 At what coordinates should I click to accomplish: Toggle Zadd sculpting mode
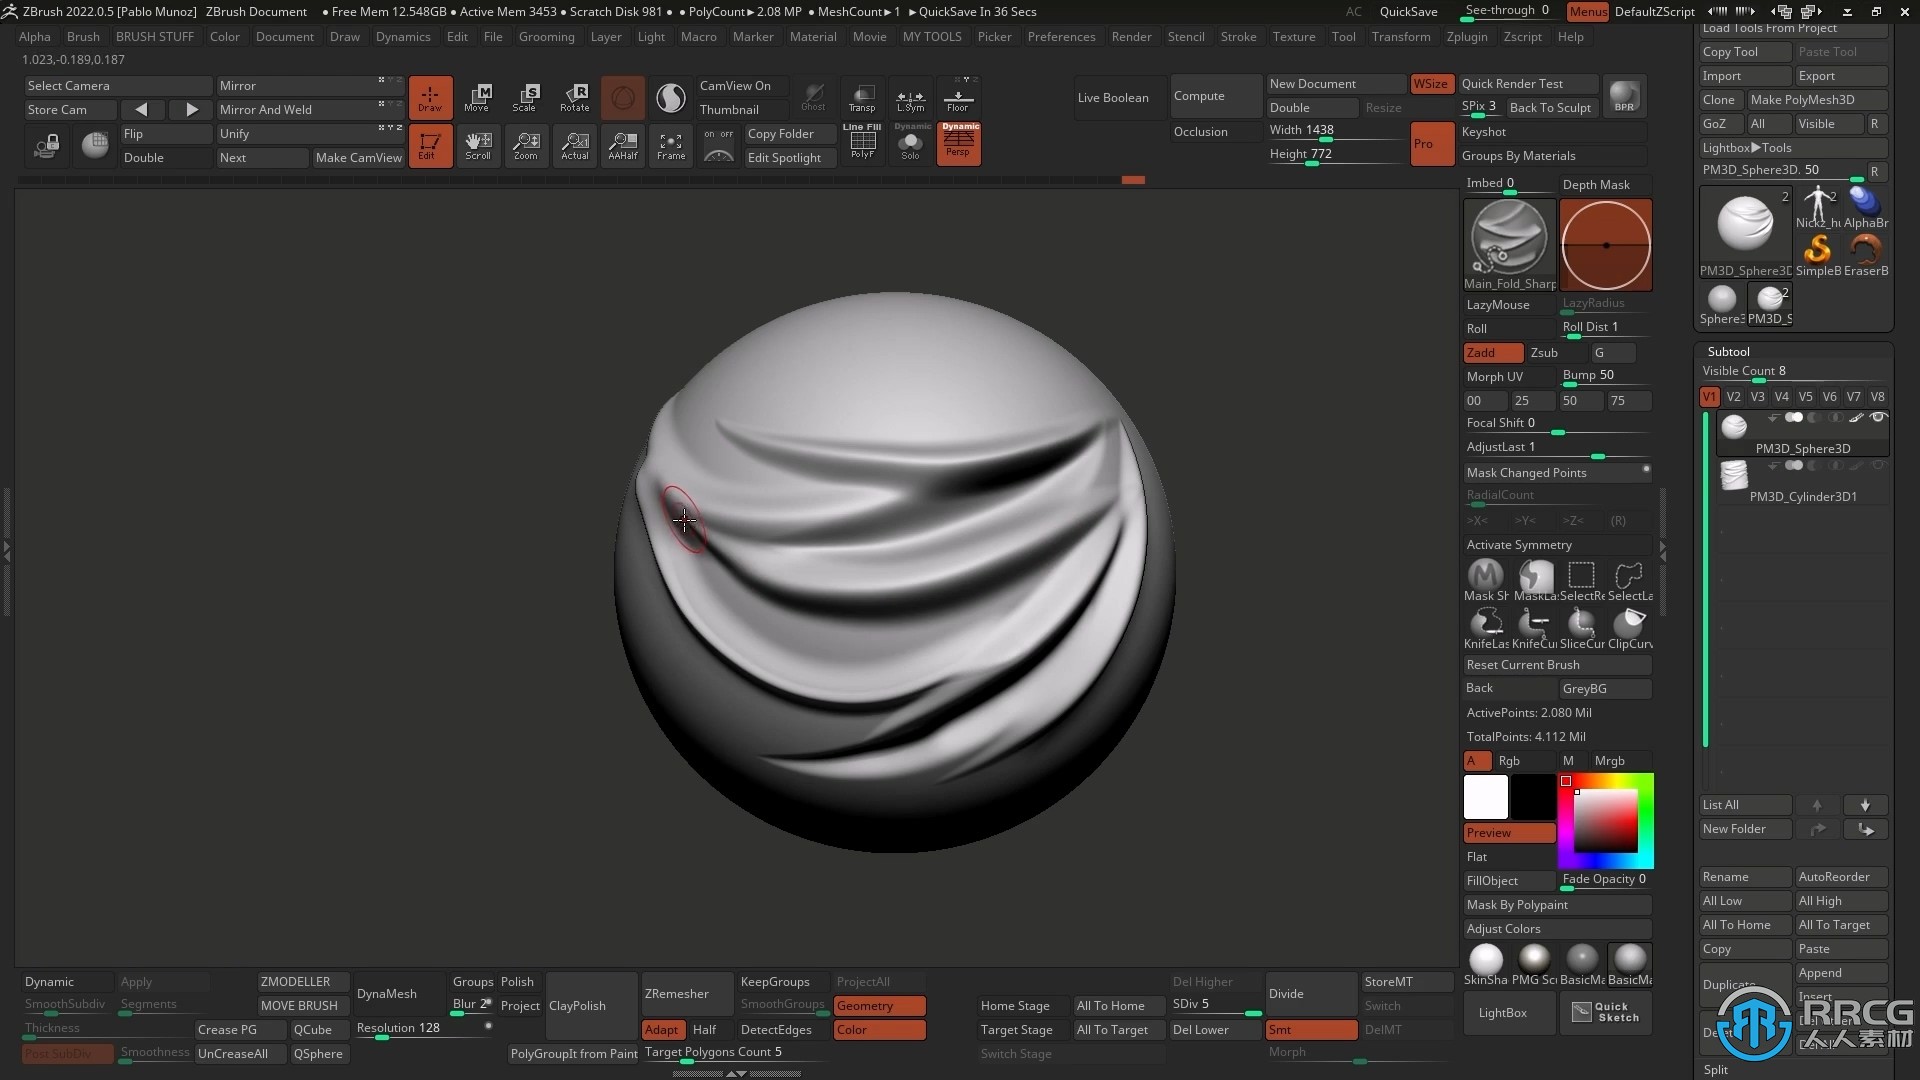[x=1484, y=352]
